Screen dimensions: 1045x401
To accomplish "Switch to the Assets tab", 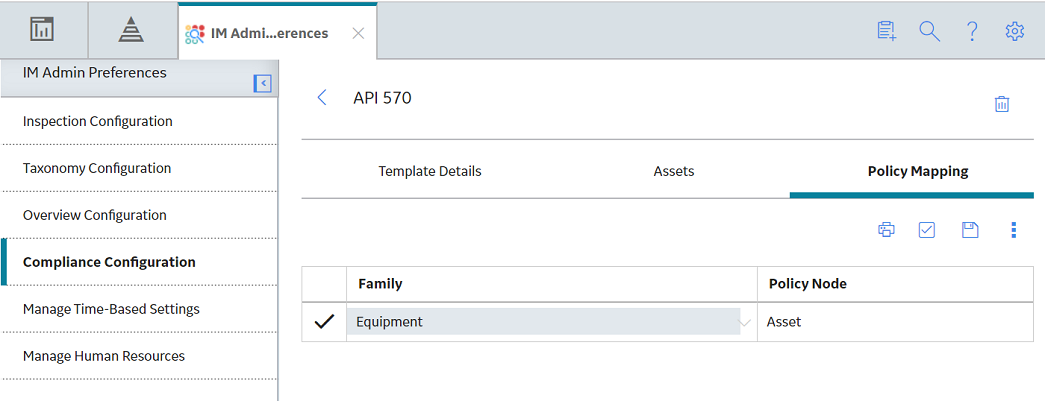I will click(x=674, y=171).
